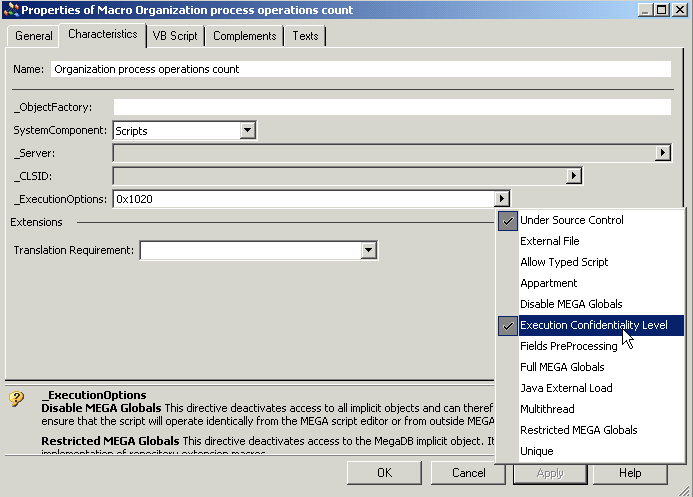693x497 pixels.
Task: Enable Disable MEGA Globals option
Action: [x=570, y=304]
